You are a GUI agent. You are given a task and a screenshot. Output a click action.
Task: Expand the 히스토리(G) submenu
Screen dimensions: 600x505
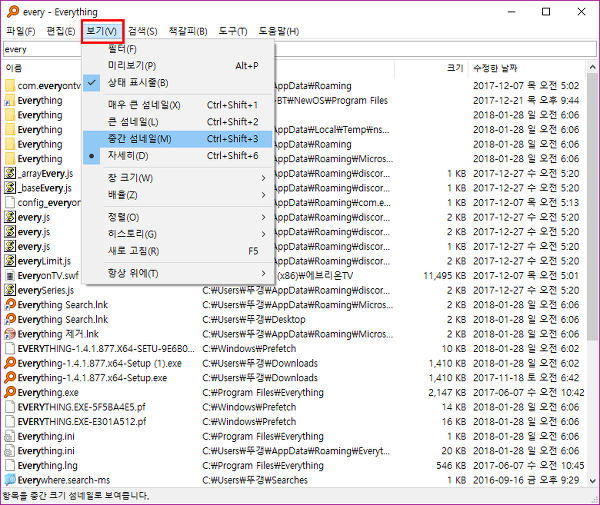178,234
